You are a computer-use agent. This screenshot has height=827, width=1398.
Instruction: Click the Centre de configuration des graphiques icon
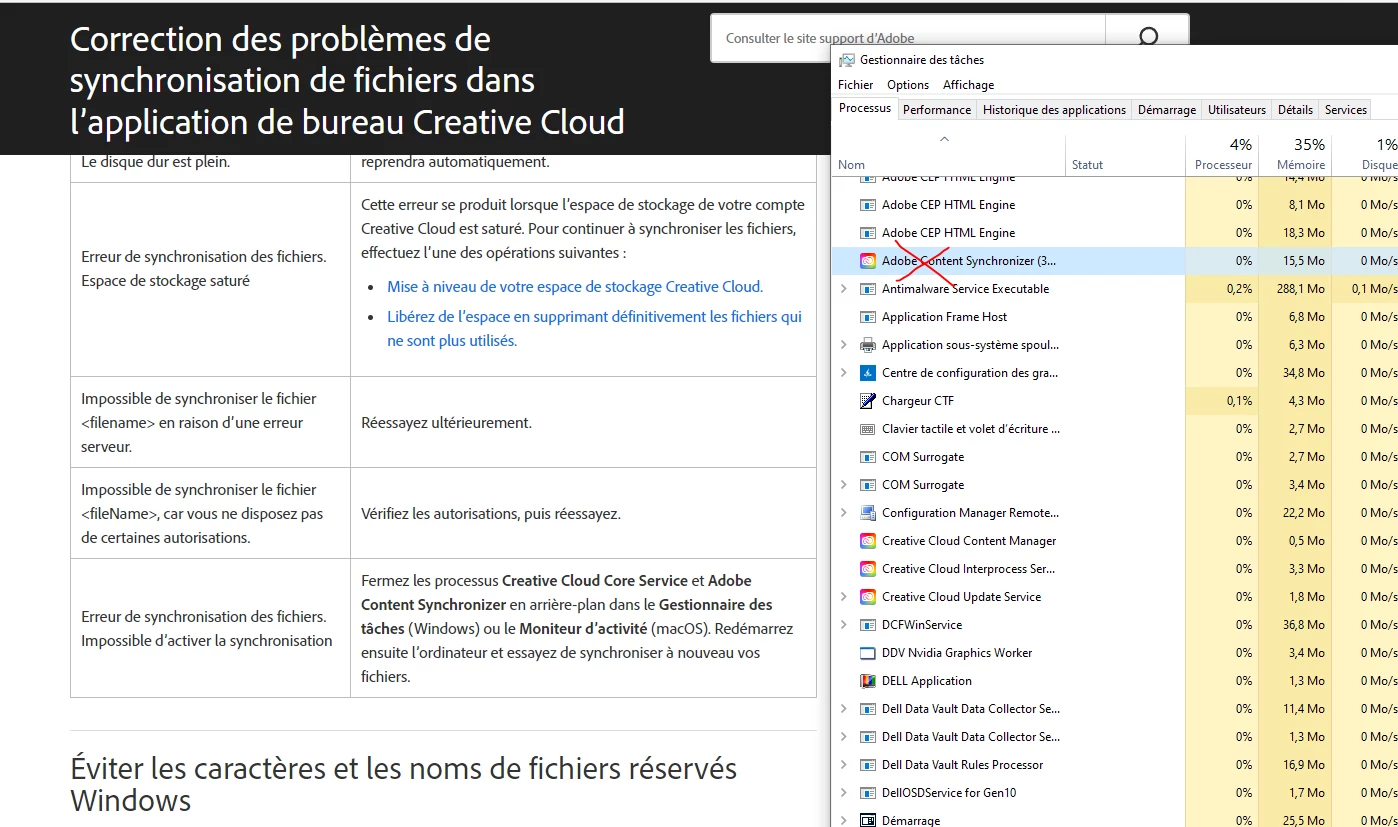[868, 373]
